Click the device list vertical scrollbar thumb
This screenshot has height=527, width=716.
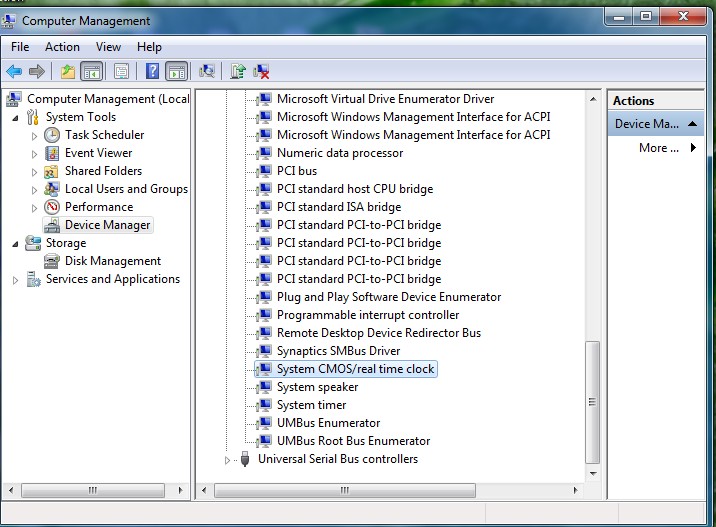point(592,402)
